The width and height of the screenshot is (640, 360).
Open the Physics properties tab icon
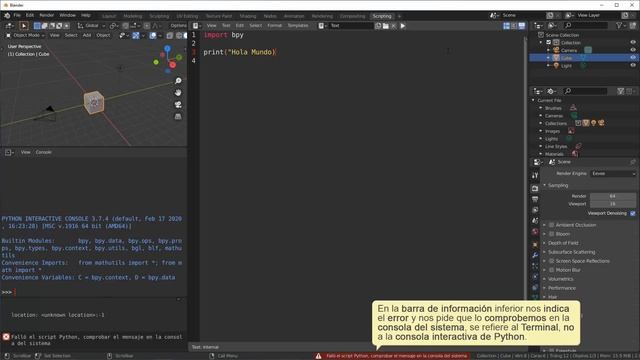click(x=535, y=277)
